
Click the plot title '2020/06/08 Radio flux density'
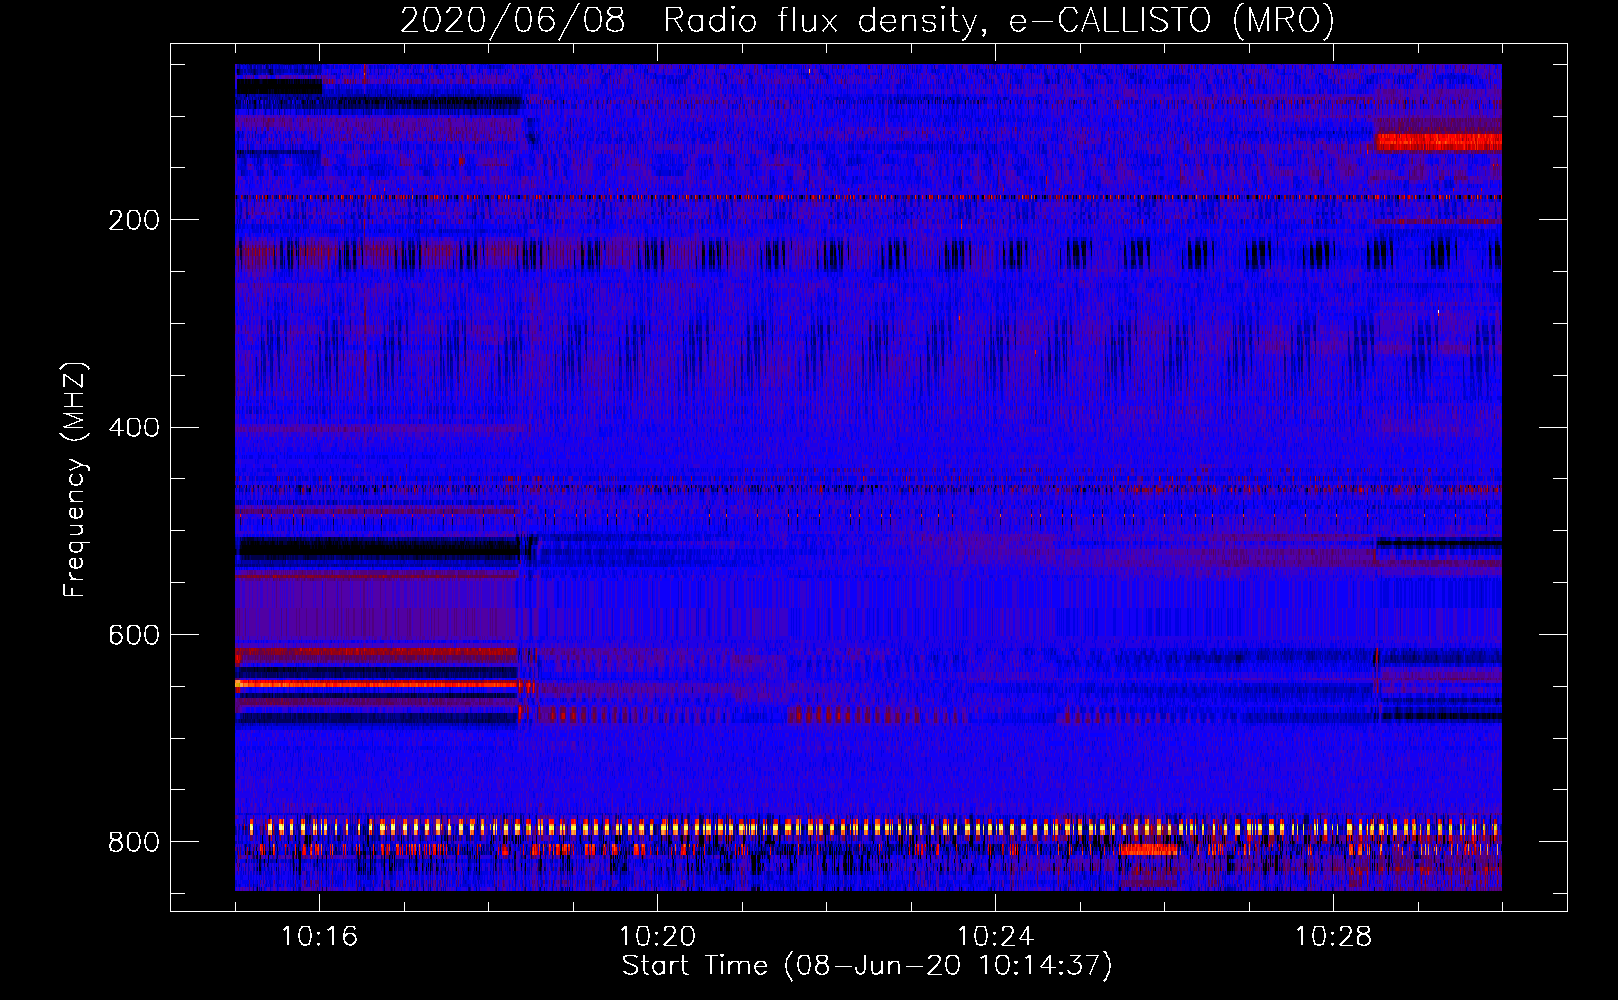pos(688,21)
